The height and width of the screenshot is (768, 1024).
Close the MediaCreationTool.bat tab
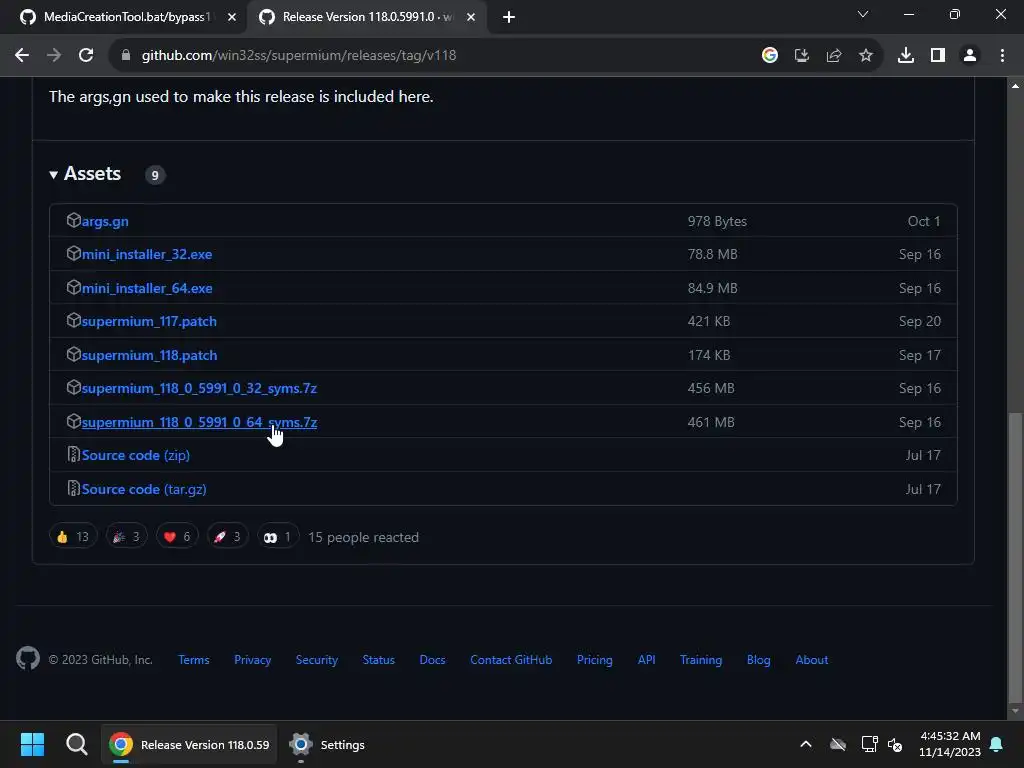(x=232, y=17)
